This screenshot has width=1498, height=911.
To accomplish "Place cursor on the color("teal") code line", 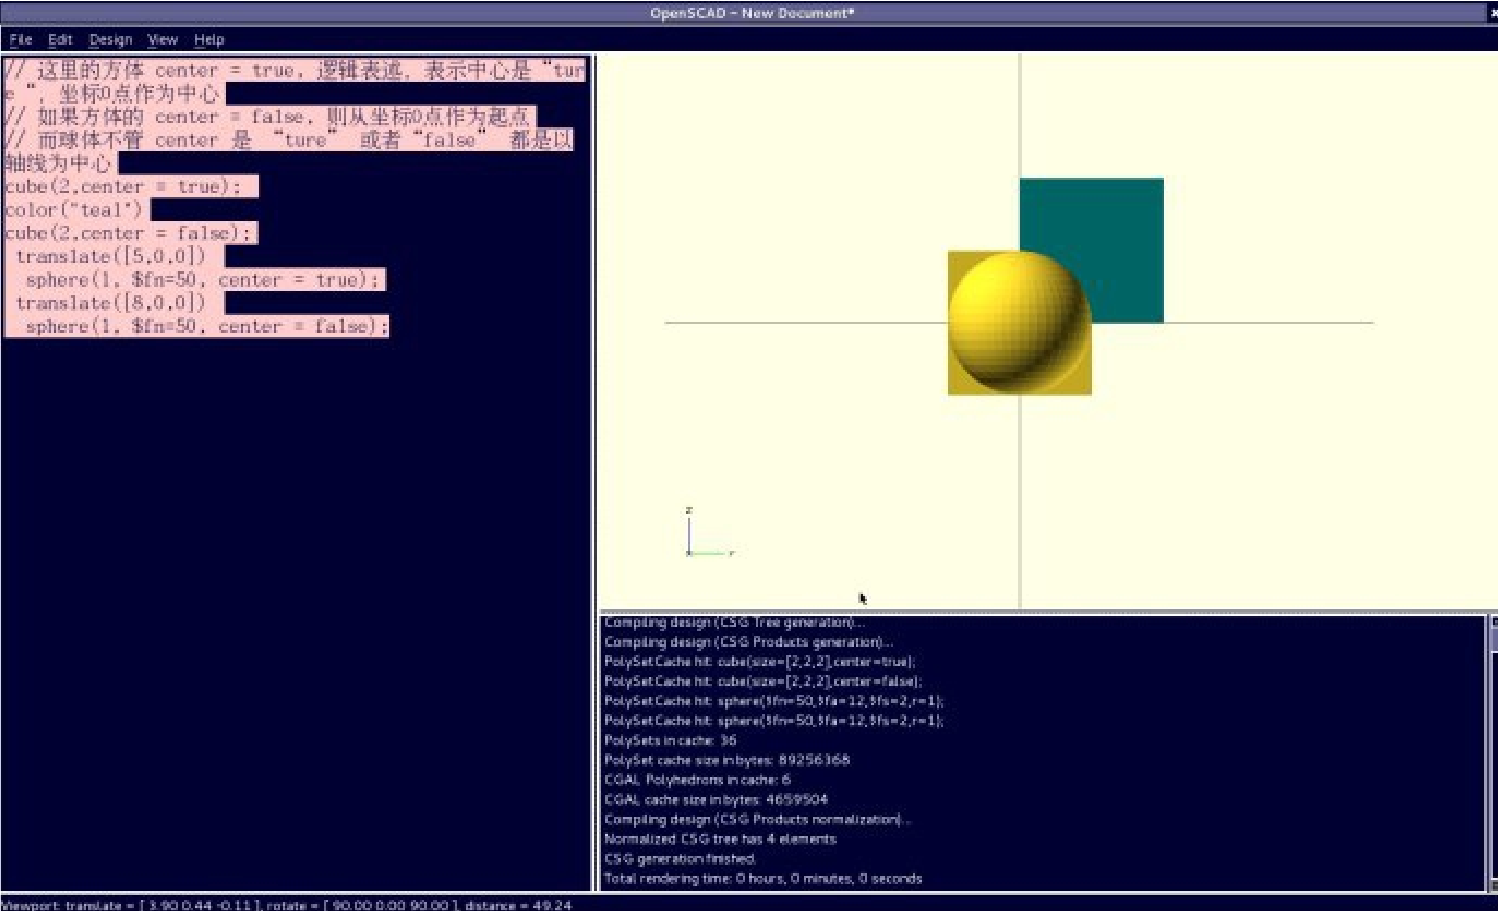I will pyautogui.click(x=75, y=210).
